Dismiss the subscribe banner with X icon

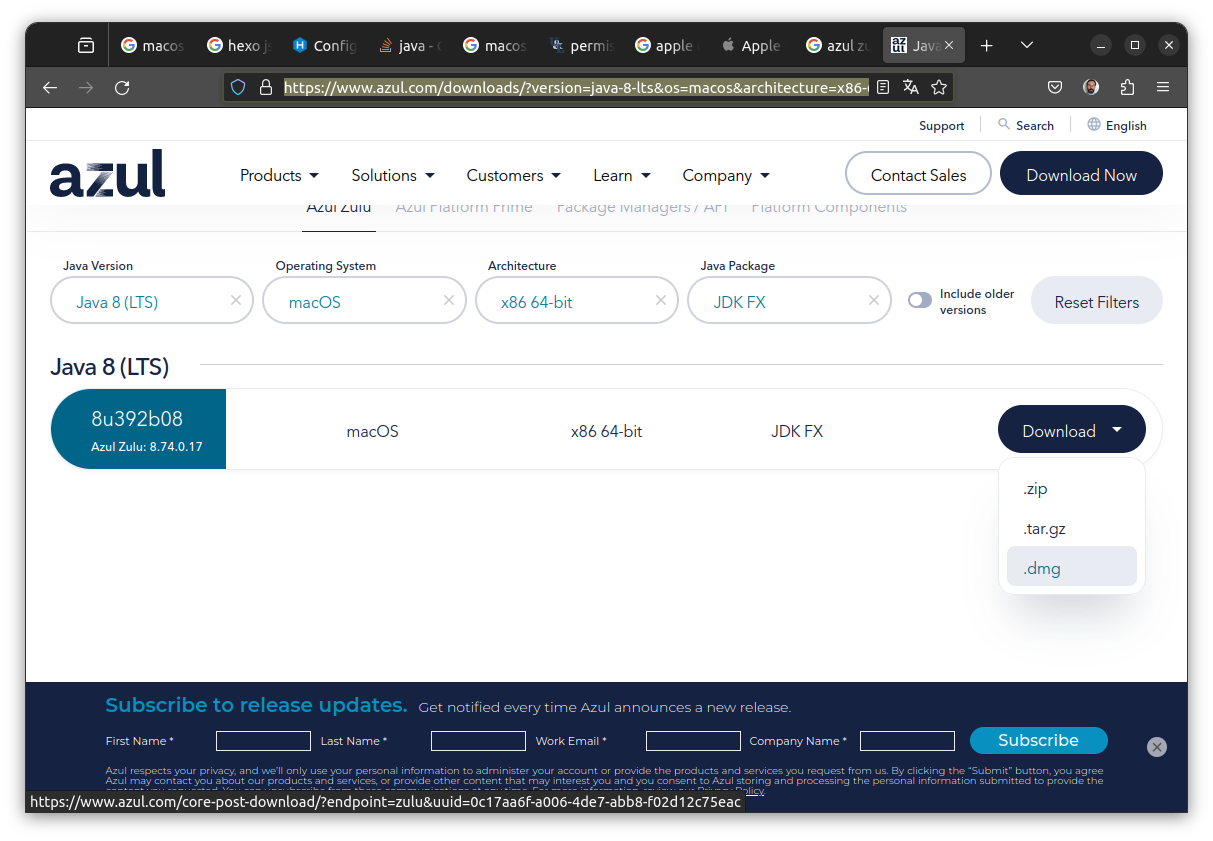(1157, 747)
